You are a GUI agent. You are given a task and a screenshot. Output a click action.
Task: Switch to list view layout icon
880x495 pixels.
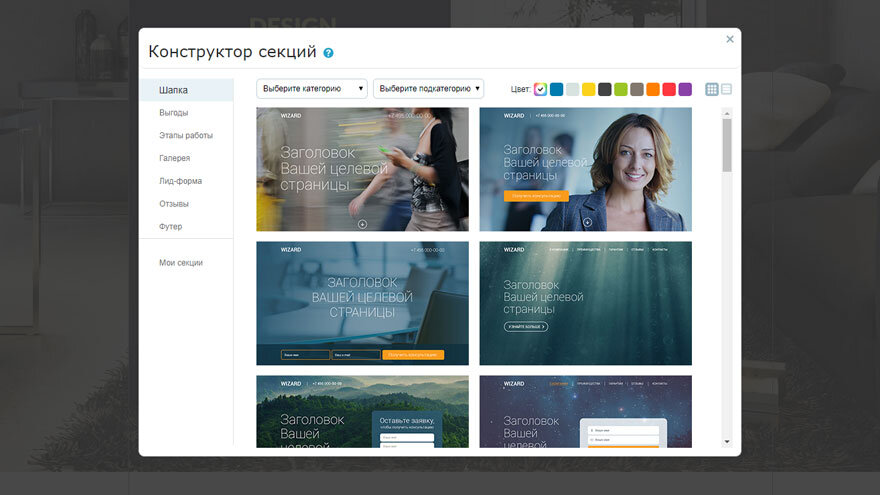point(726,89)
